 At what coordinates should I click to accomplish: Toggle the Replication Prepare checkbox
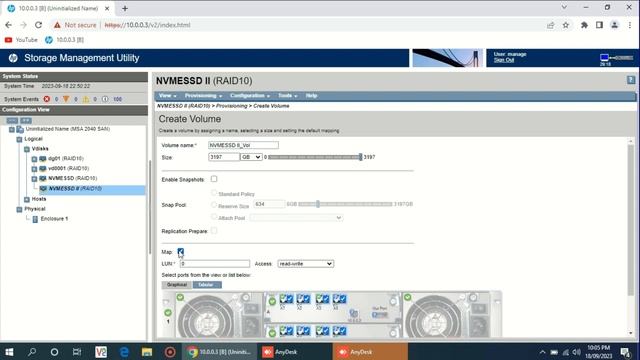(214, 231)
